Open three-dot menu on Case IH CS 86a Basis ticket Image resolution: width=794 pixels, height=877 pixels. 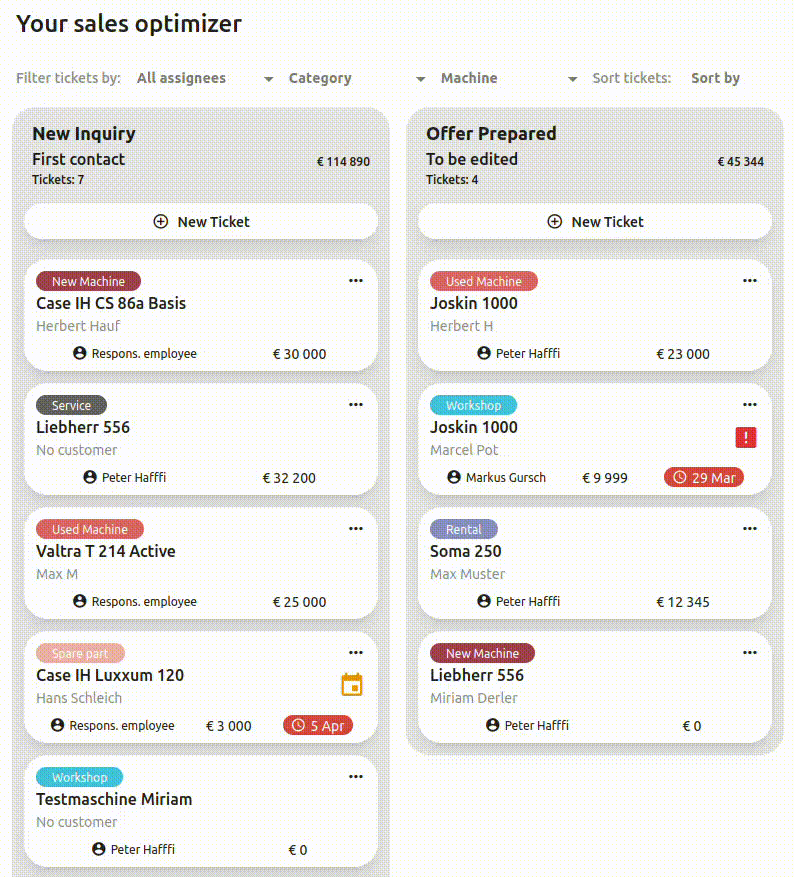(356, 281)
